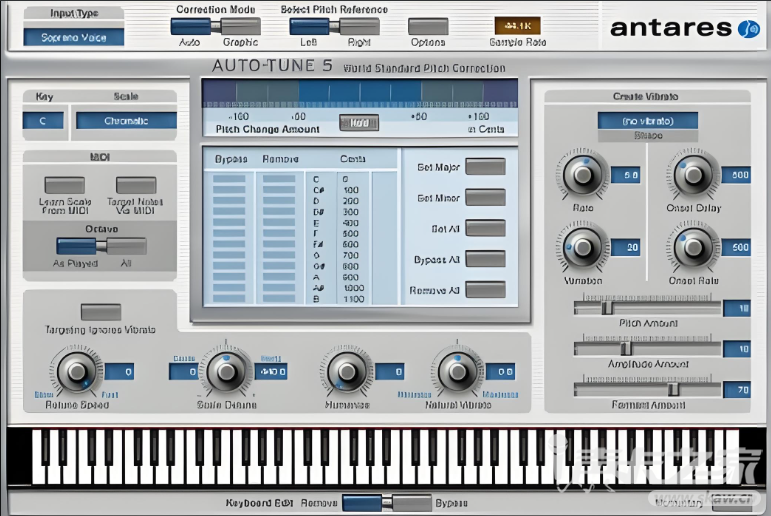Open the Key dropdown showing C

click(43, 121)
